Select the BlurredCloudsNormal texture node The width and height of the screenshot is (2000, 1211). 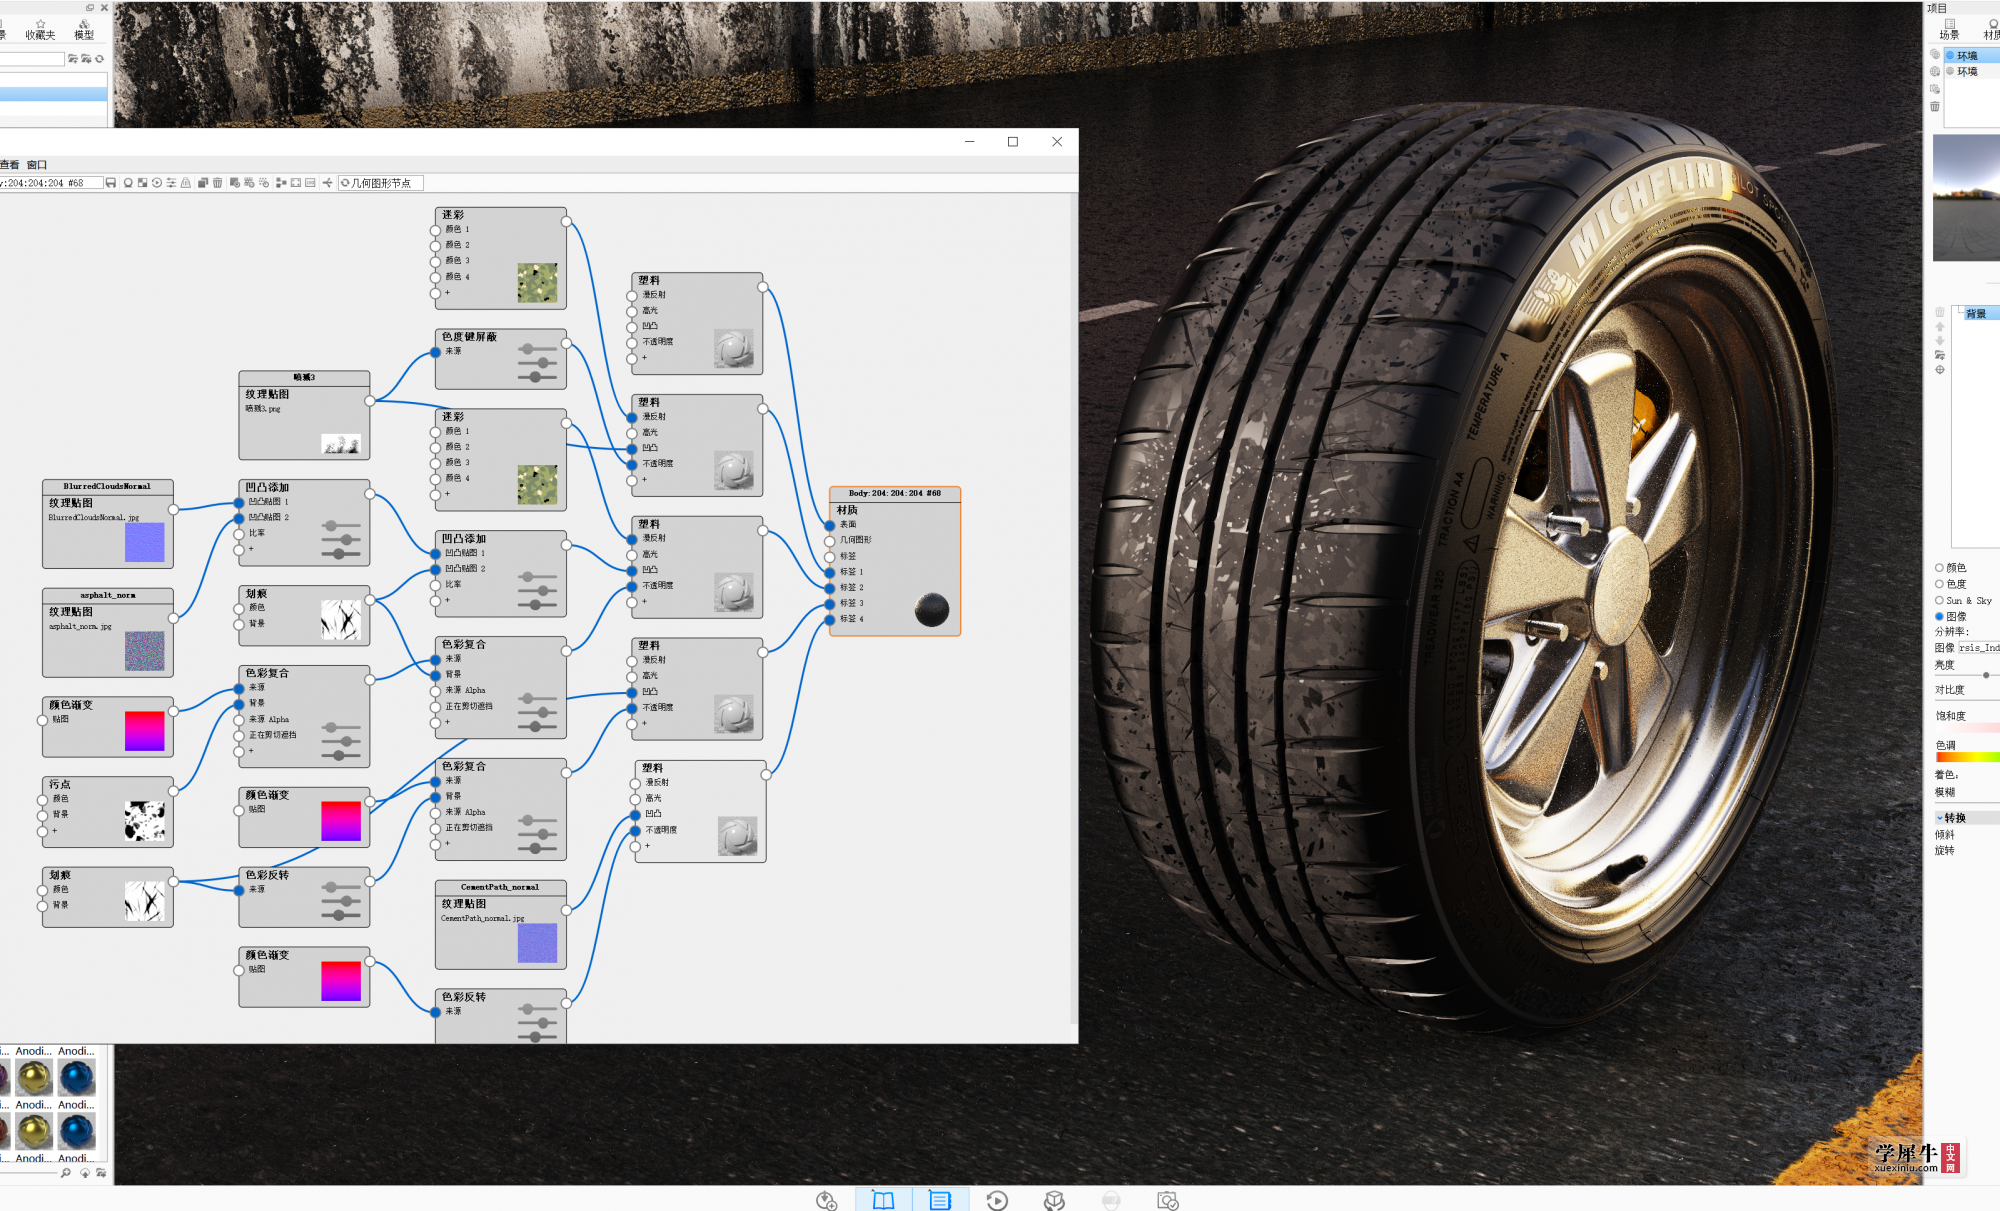[x=107, y=524]
